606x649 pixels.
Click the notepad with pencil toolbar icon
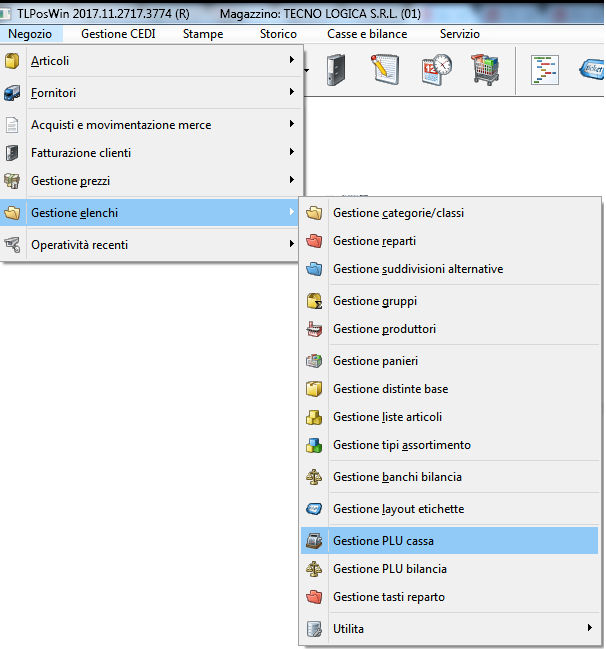[x=386, y=71]
